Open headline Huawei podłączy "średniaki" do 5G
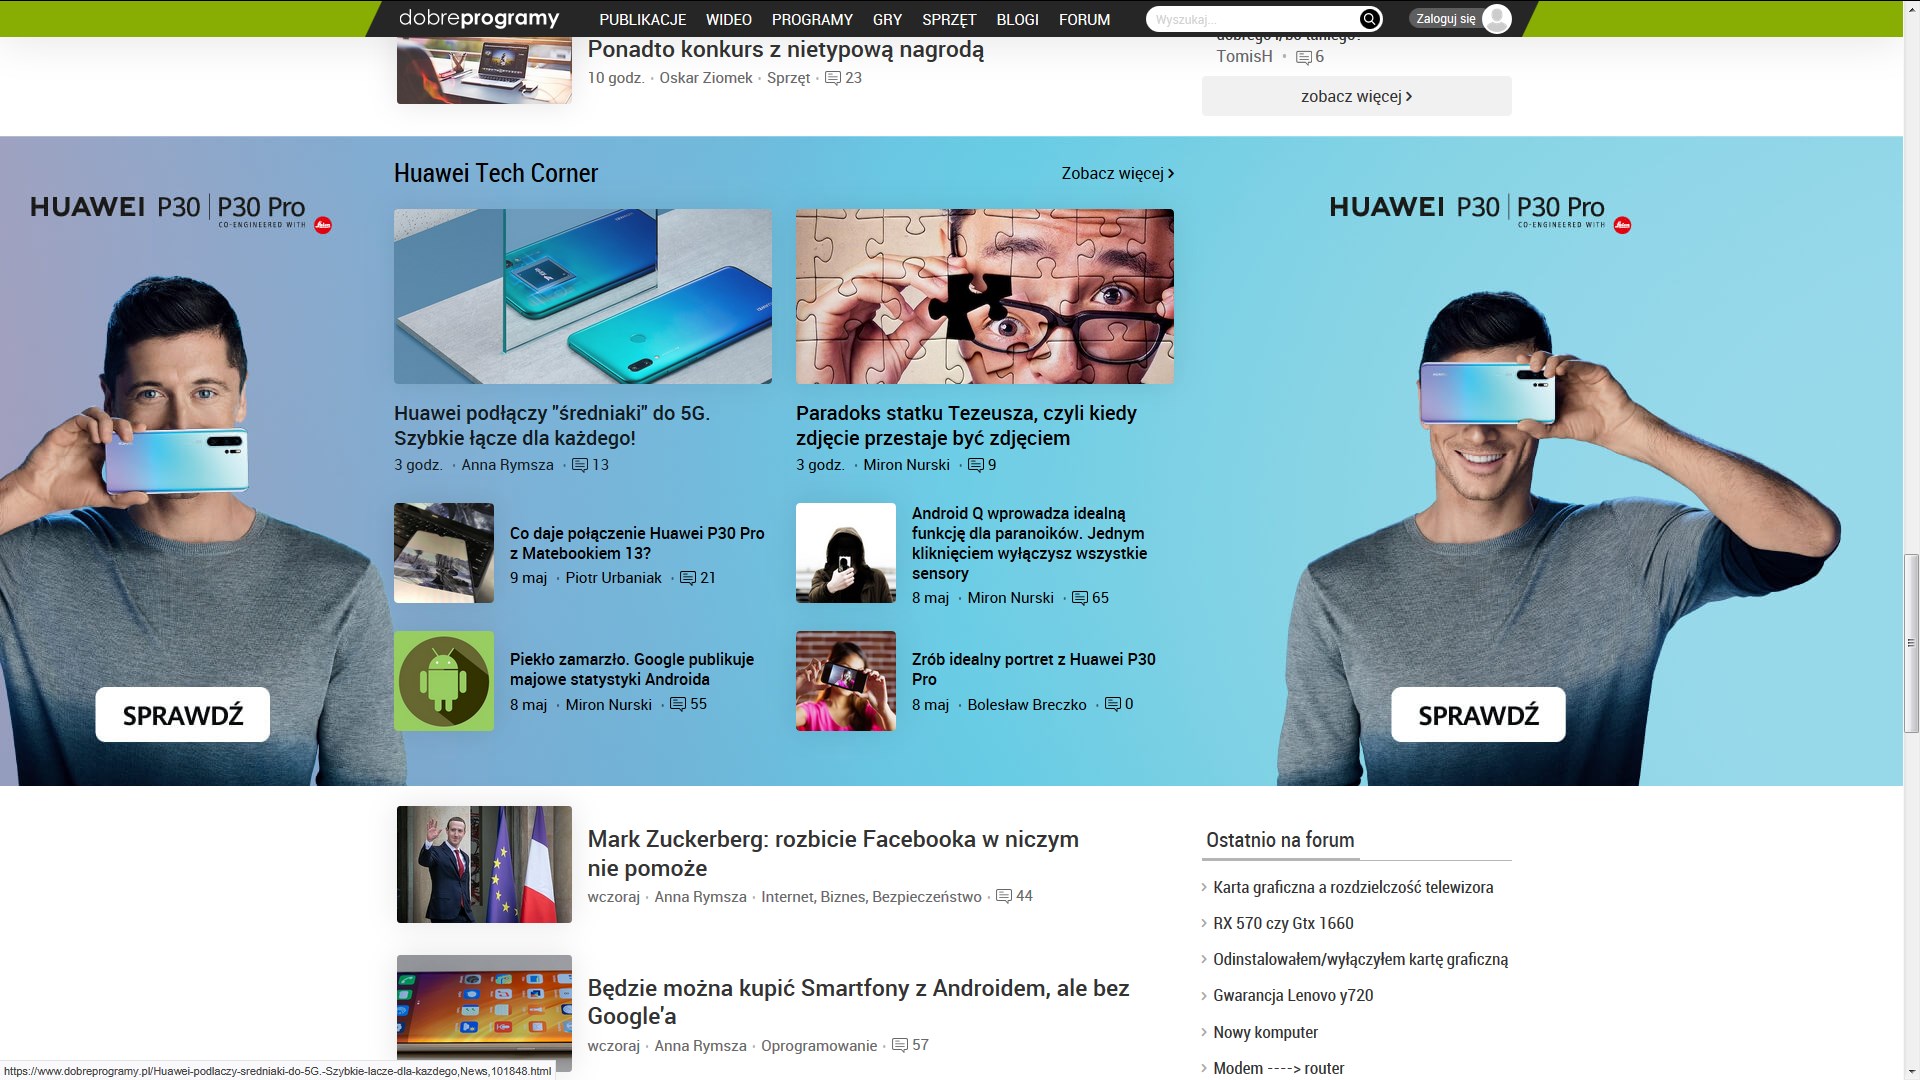The image size is (1920, 1080). [552, 425]
